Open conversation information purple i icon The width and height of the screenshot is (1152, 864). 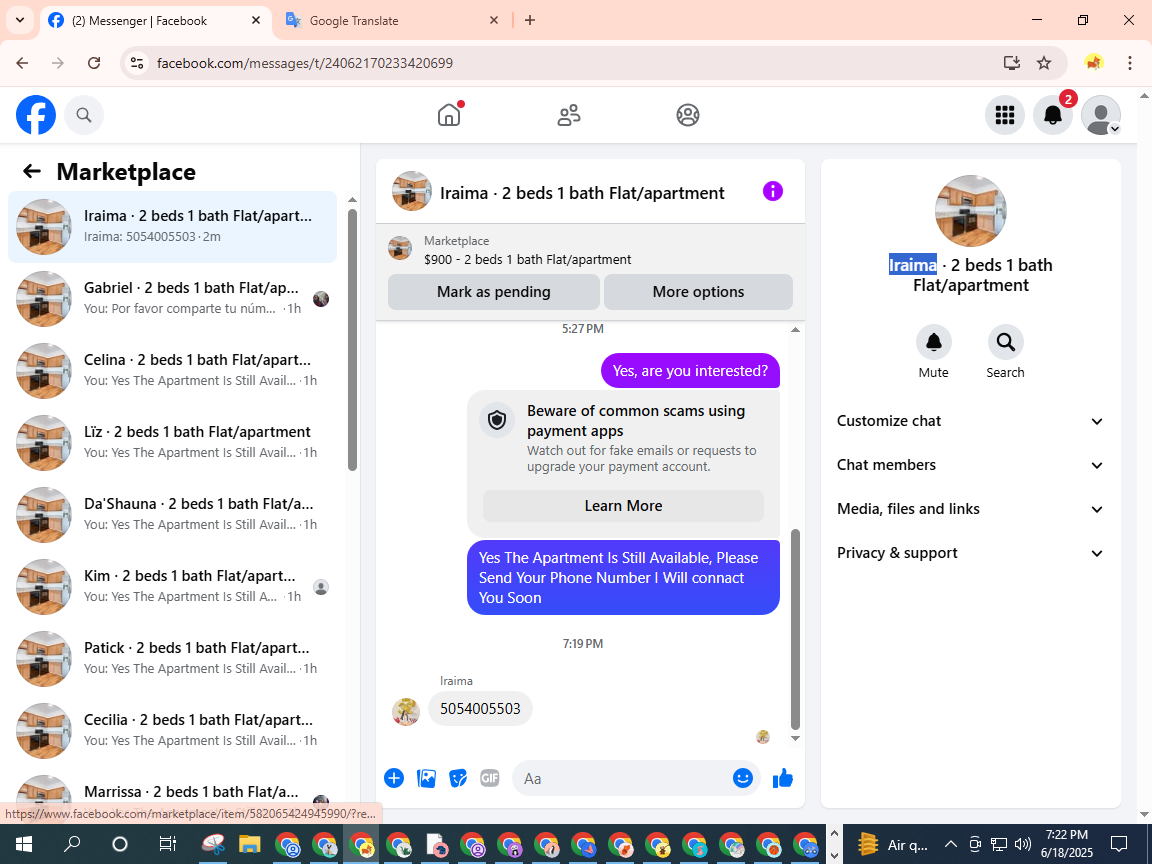tap(773, 192)
